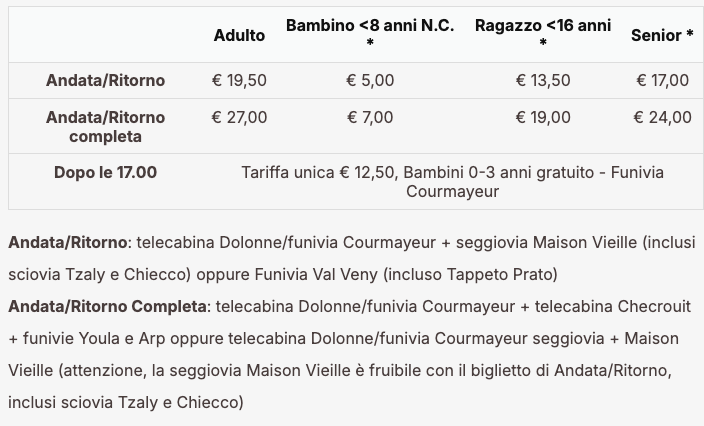The image size is (704, 426).
Task: Click the Bambino <8 anni N.C. header
Action: 370,26
